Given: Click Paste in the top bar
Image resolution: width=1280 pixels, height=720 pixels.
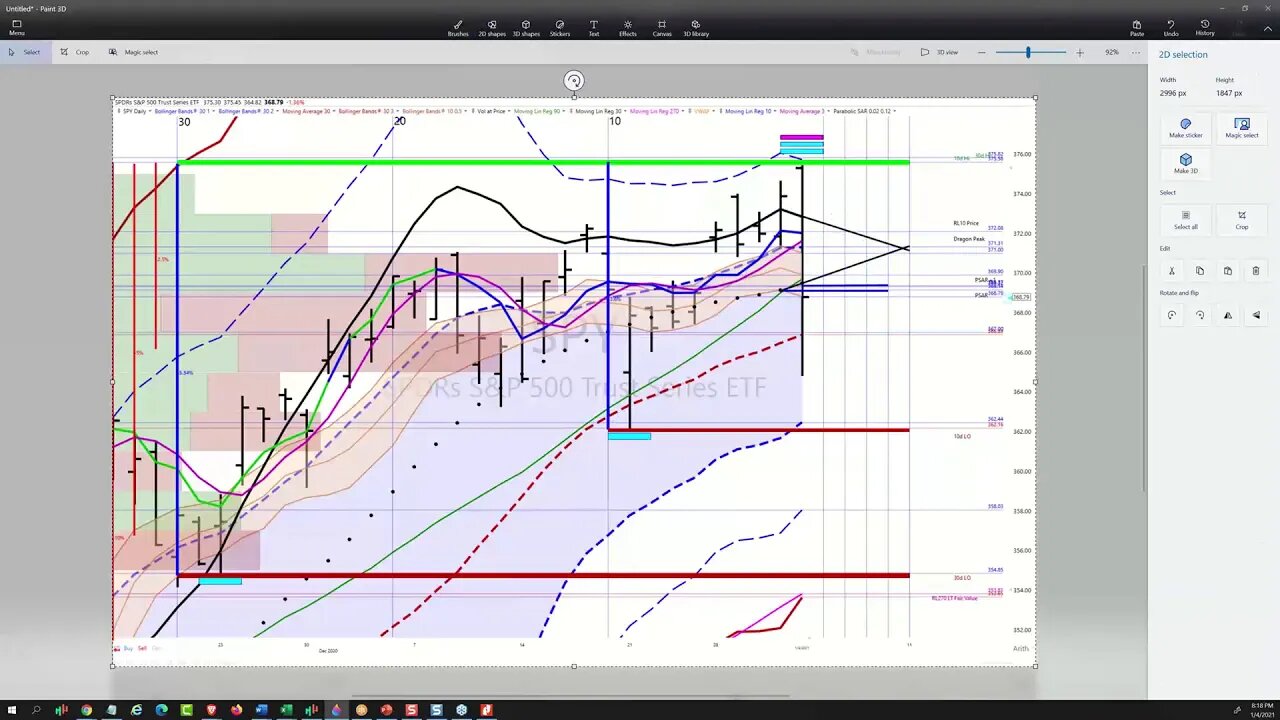Looking at the screenshot, I should tap(1137, 28).
